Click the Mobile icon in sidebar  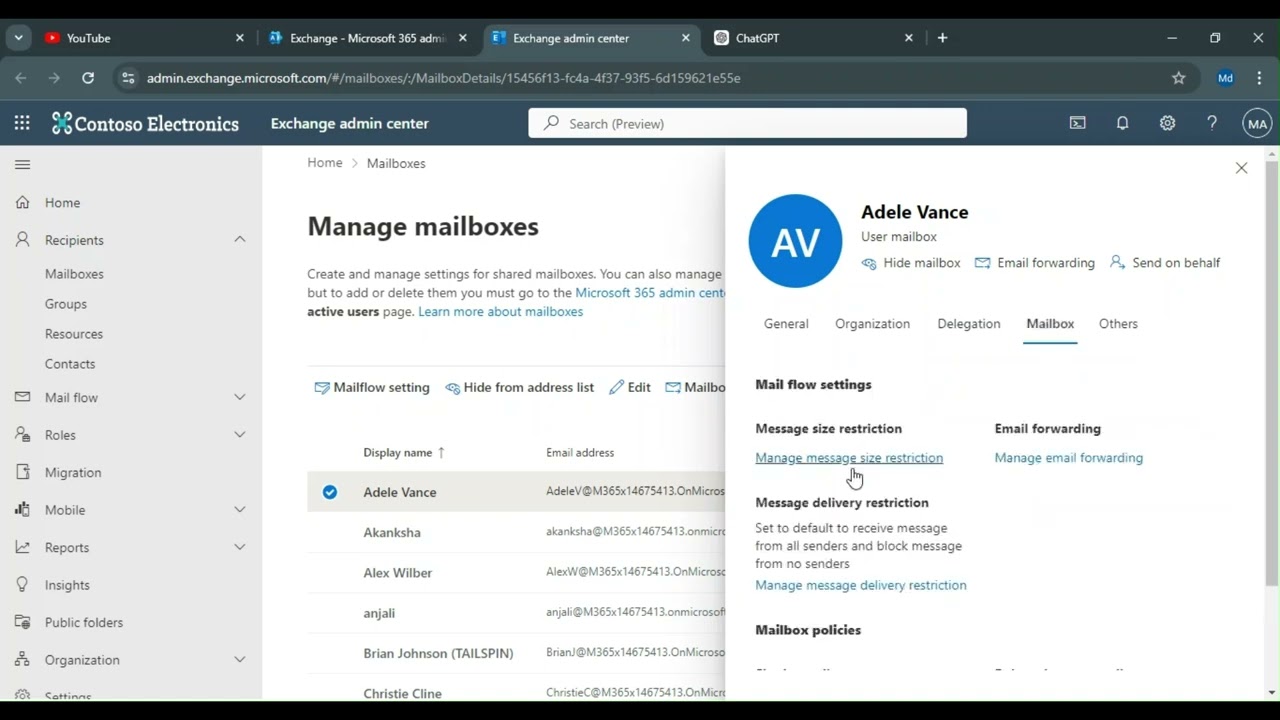tap(23, 510)
